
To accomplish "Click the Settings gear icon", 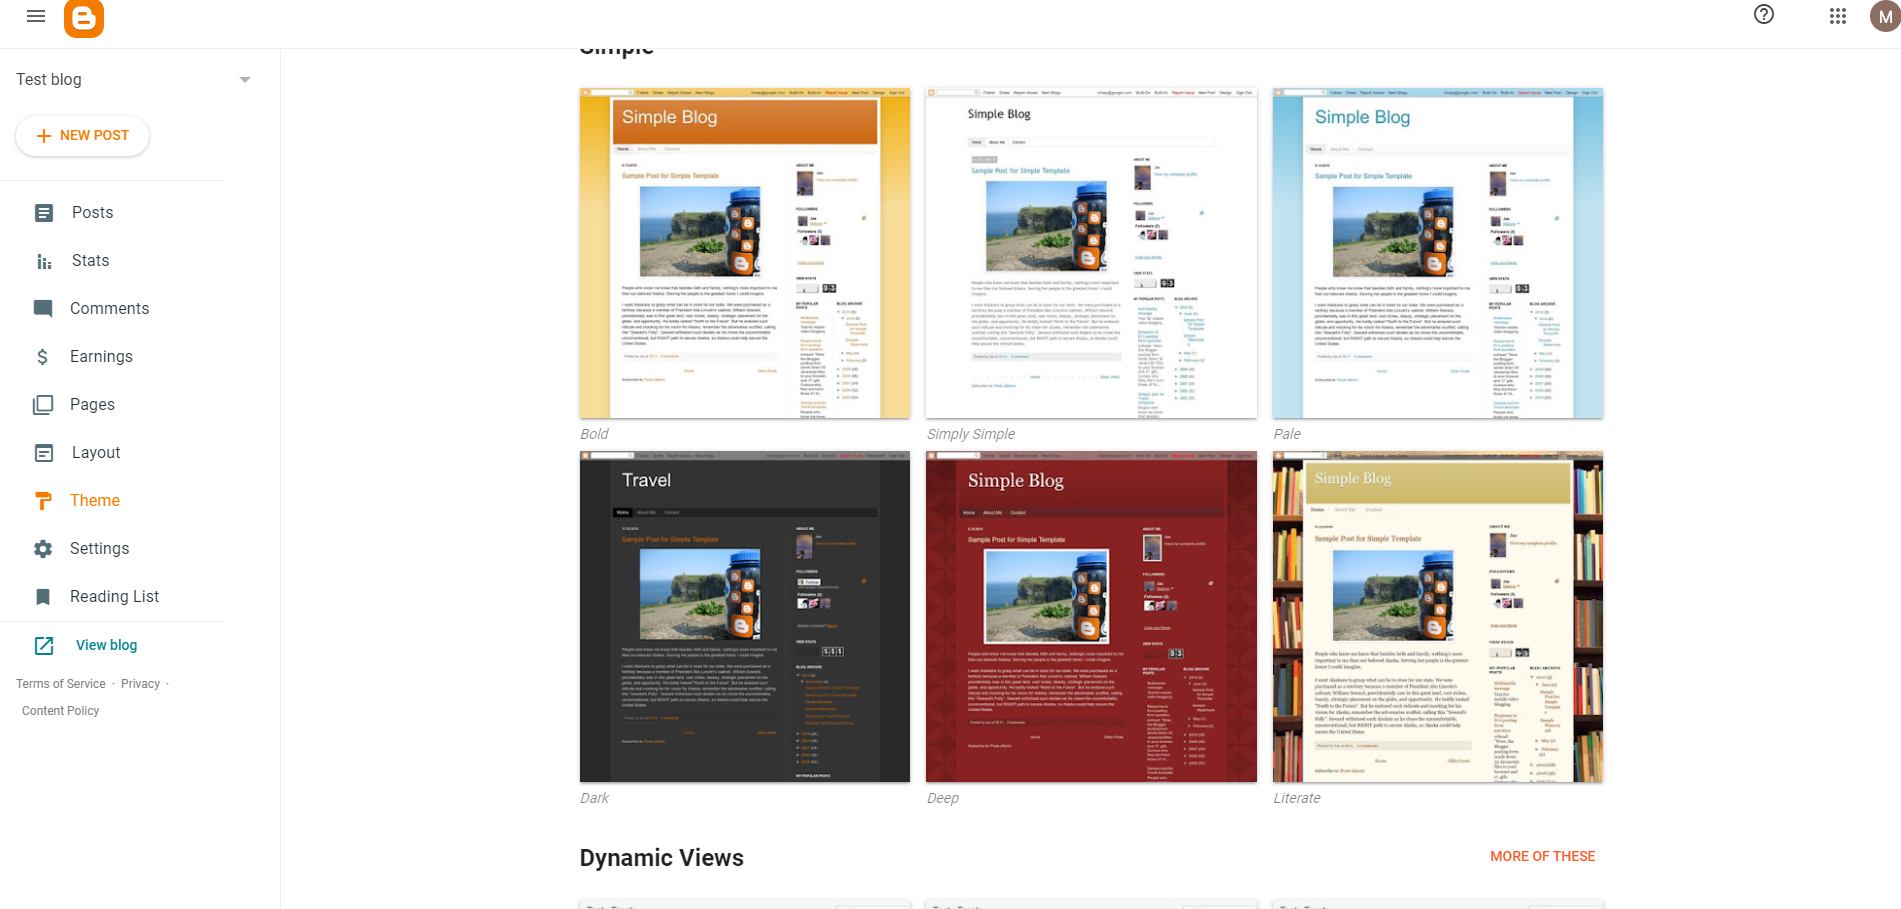I will 43,549.
